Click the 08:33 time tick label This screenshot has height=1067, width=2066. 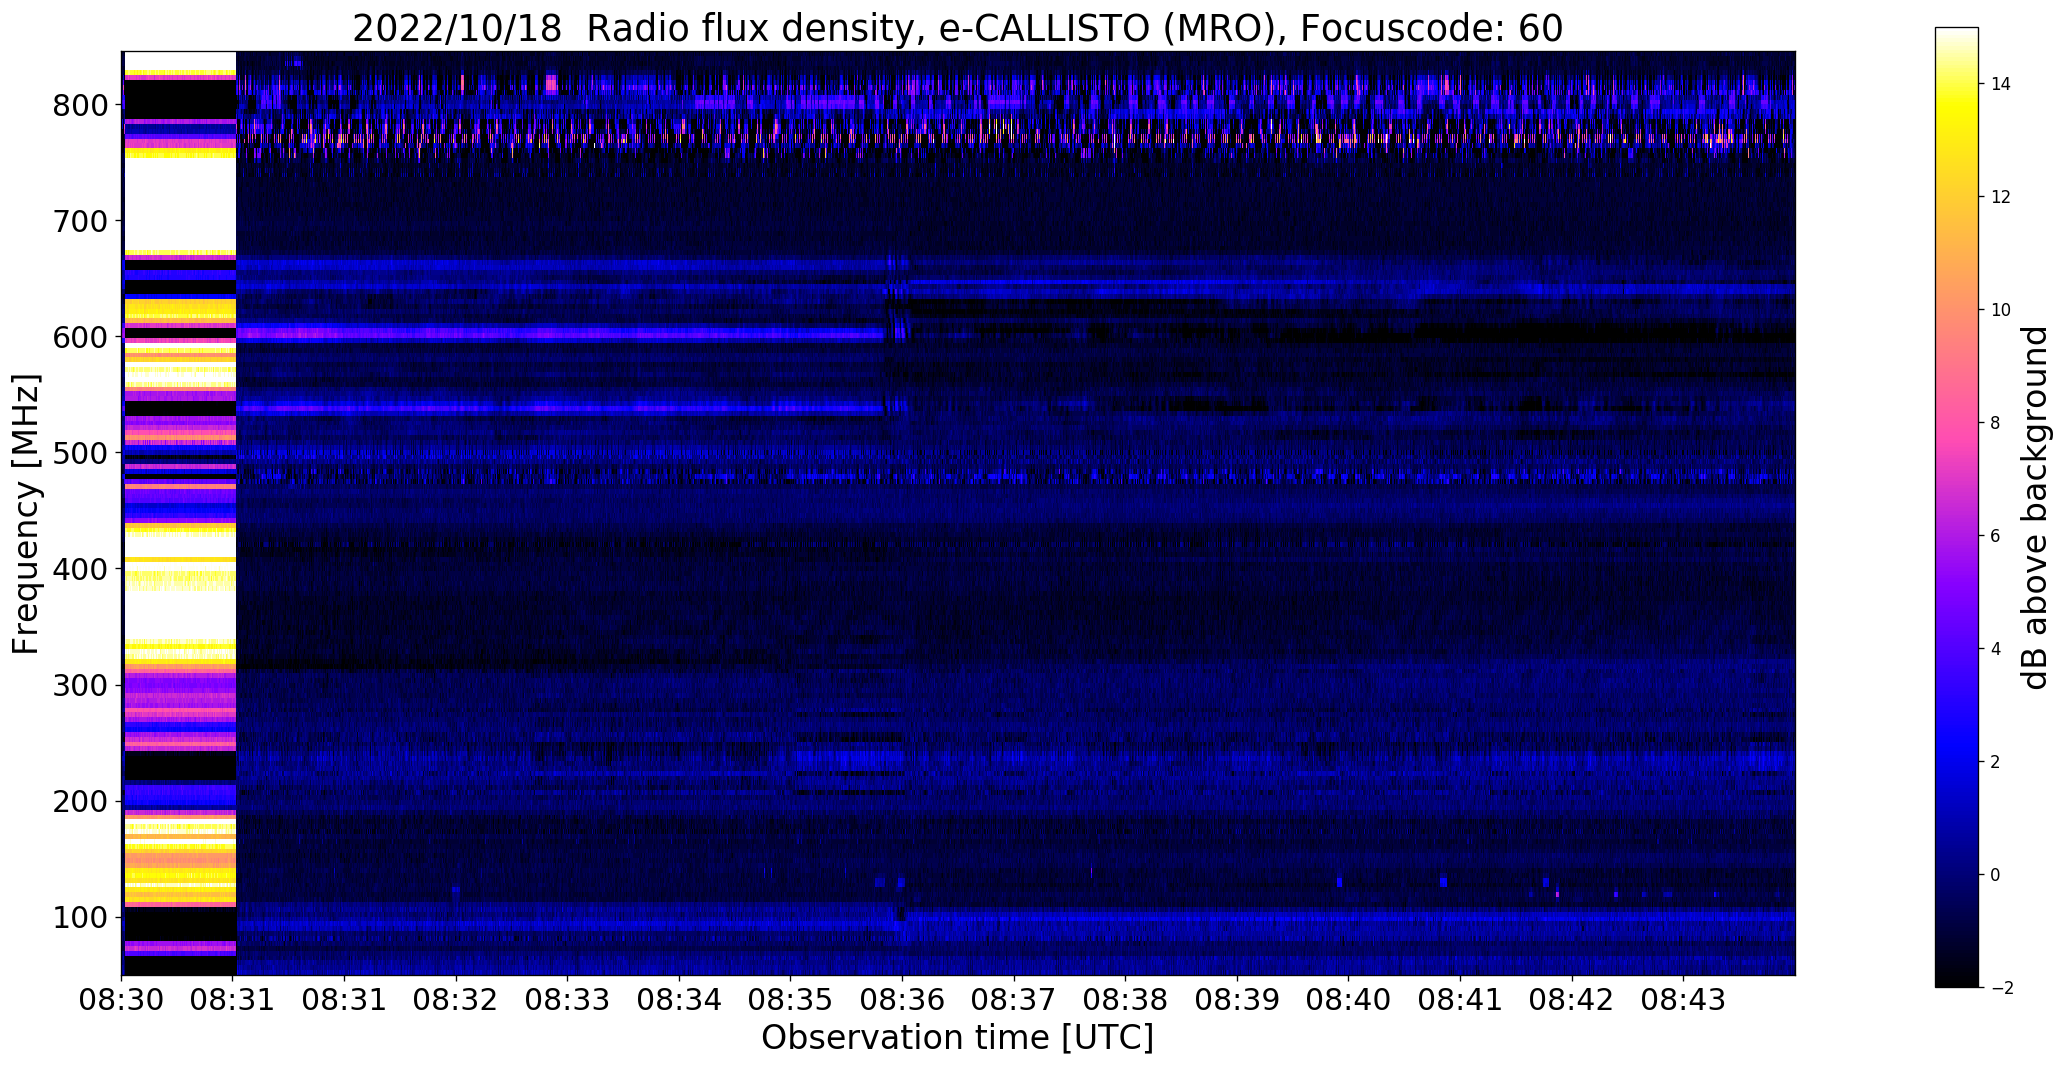pos(568,1000)
